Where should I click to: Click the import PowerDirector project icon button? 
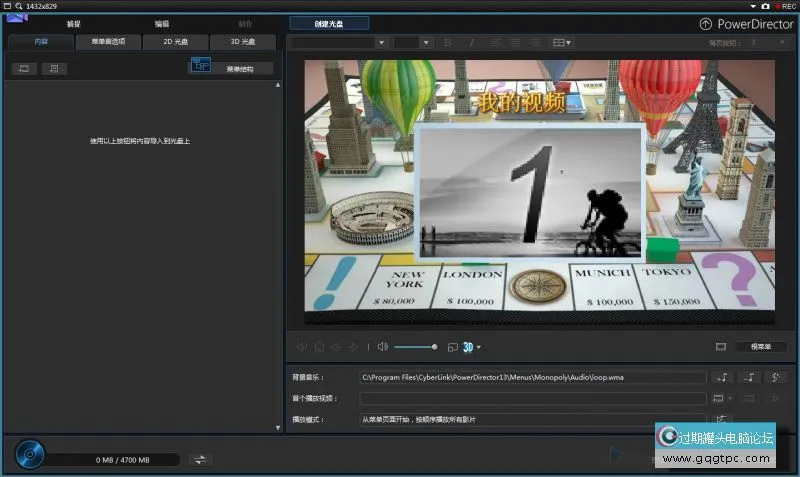tap(52, 68)
